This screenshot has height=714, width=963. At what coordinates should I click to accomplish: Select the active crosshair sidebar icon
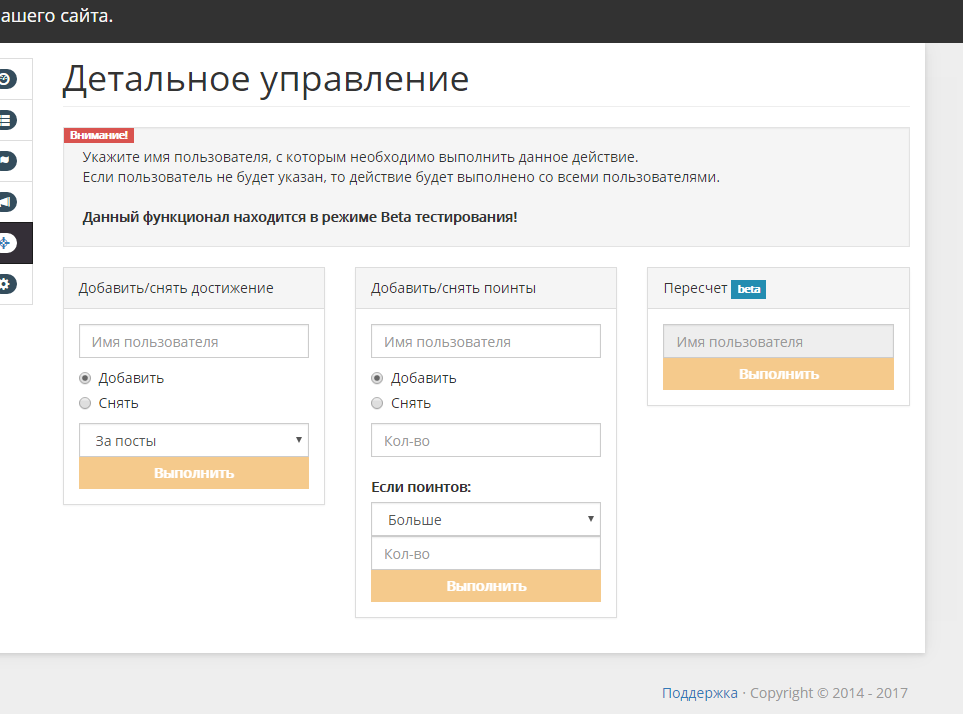(7, 243)
